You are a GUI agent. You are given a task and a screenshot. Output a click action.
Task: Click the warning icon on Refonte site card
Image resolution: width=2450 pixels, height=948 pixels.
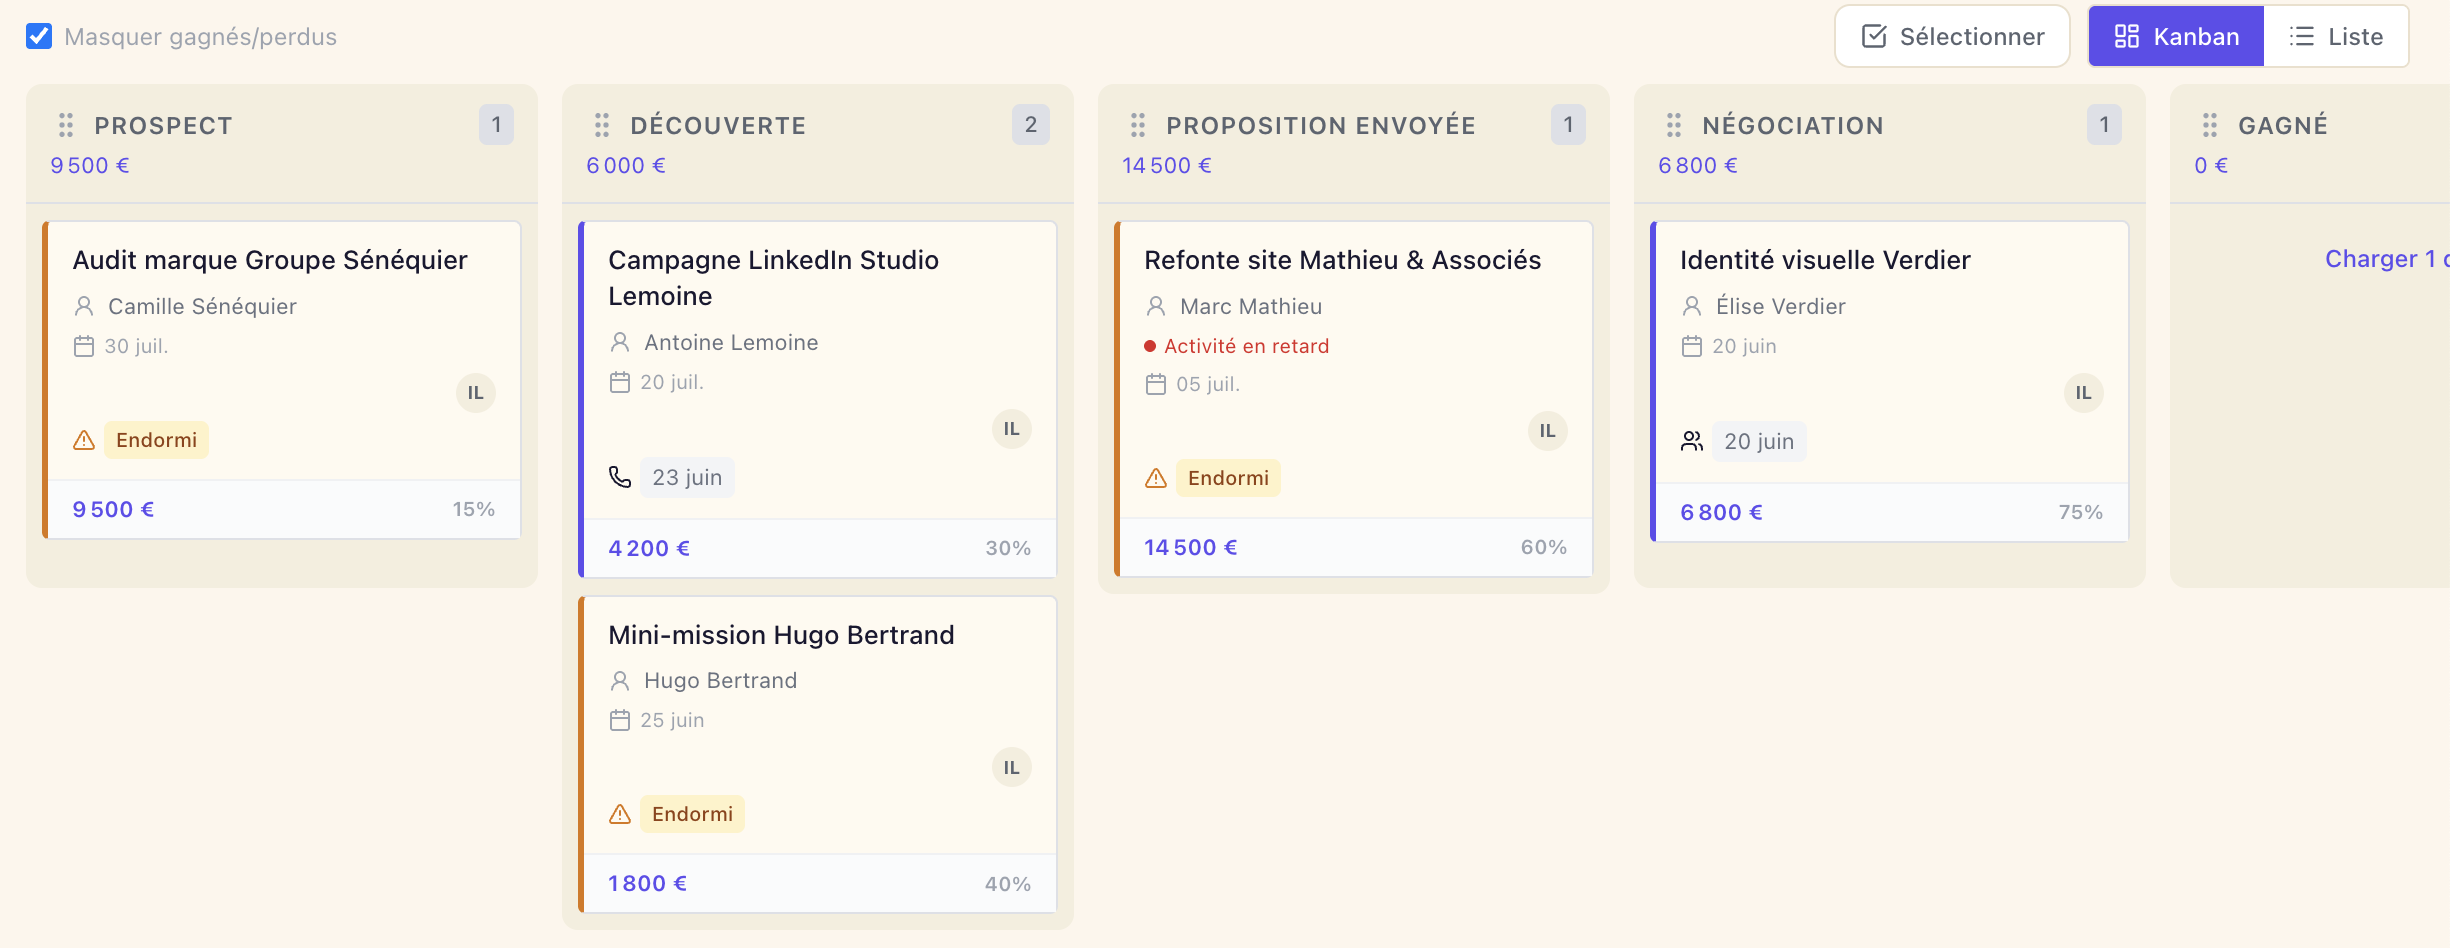coord(1156,478)
